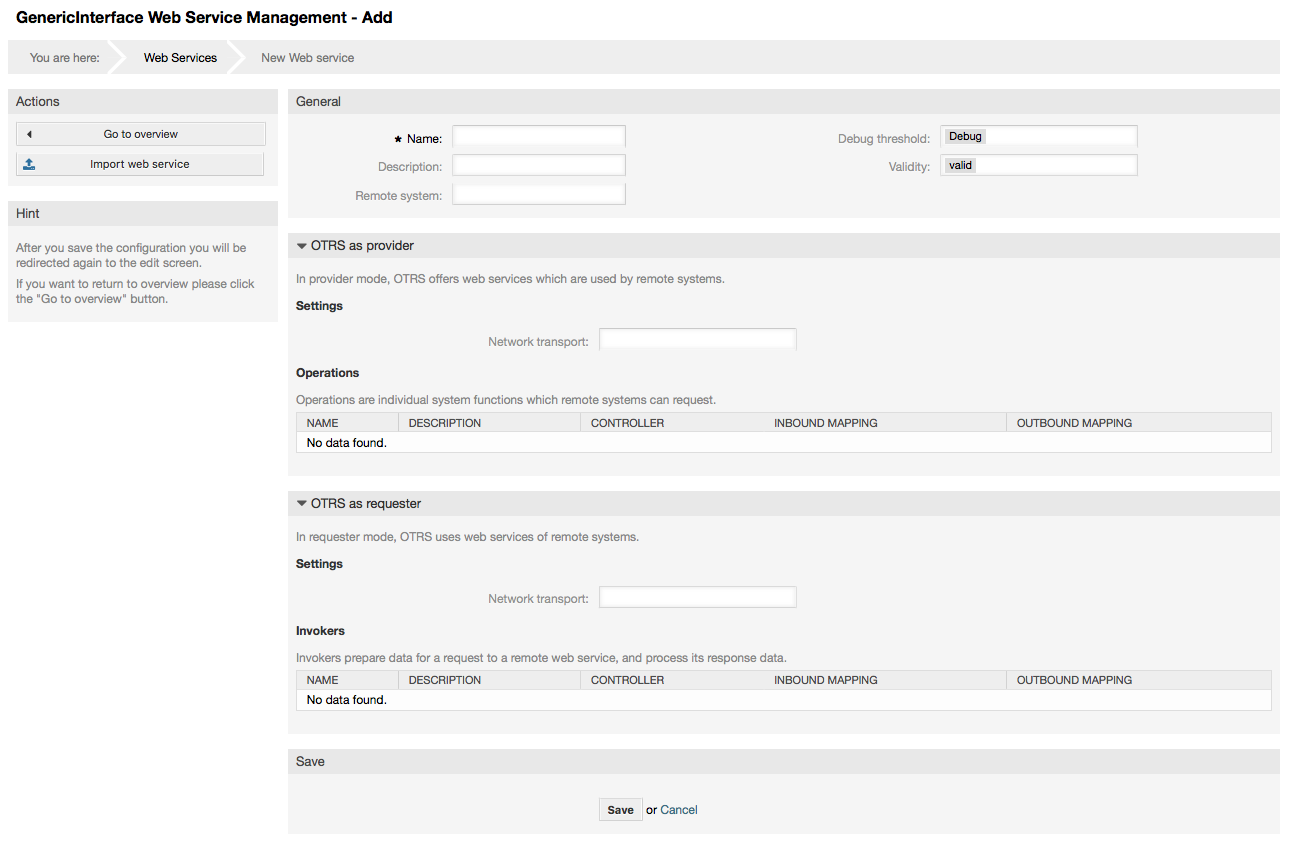Open the Debug threshold dropdown
1295x850 pixels.
pyautogui.click(x=1038, y=137)
